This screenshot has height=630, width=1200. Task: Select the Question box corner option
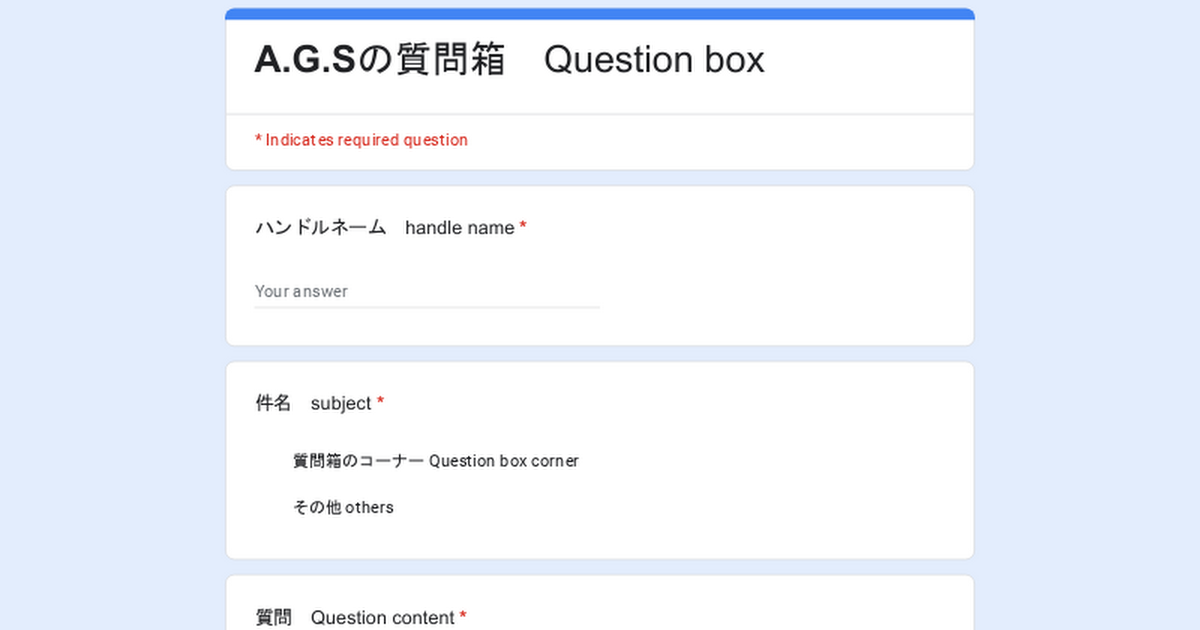pyautogui.click(x=435, y=461)
